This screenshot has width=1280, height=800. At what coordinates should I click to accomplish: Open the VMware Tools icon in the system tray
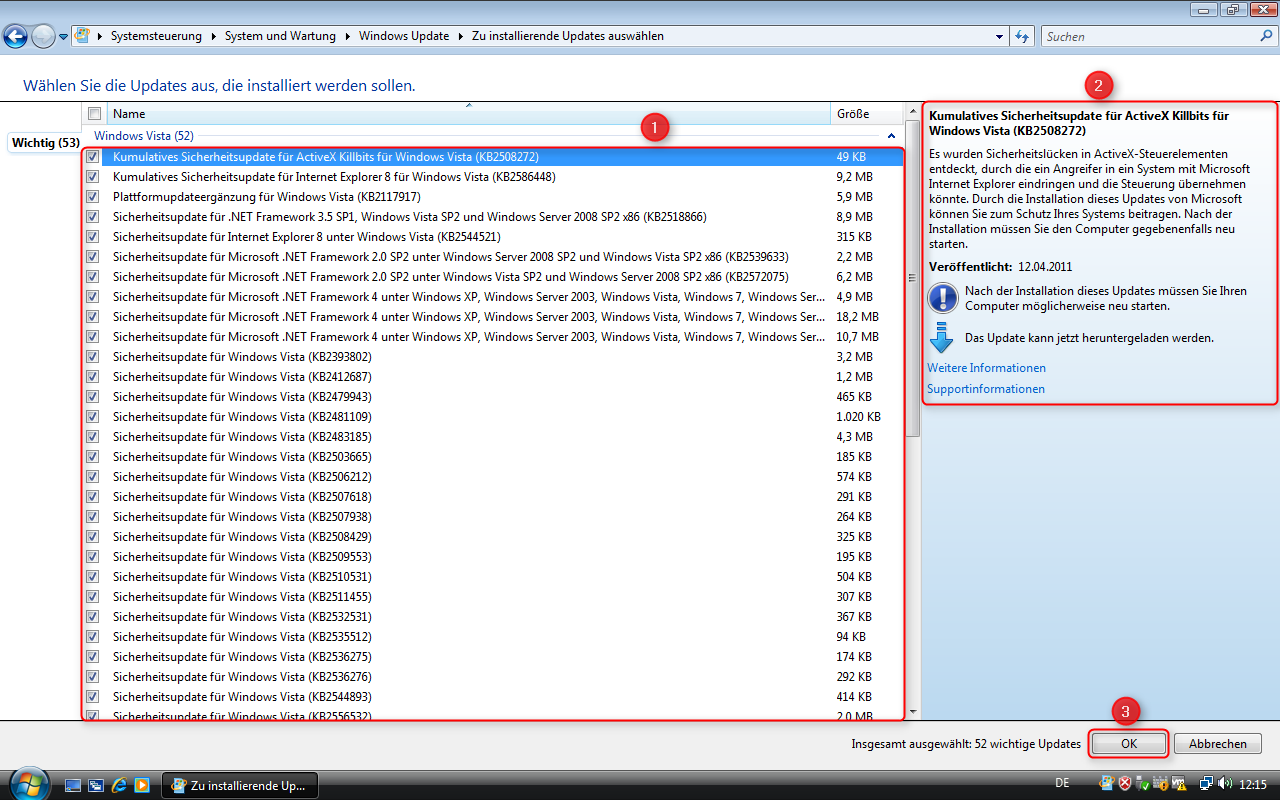pyautogui.click(x=1178, y=785)
